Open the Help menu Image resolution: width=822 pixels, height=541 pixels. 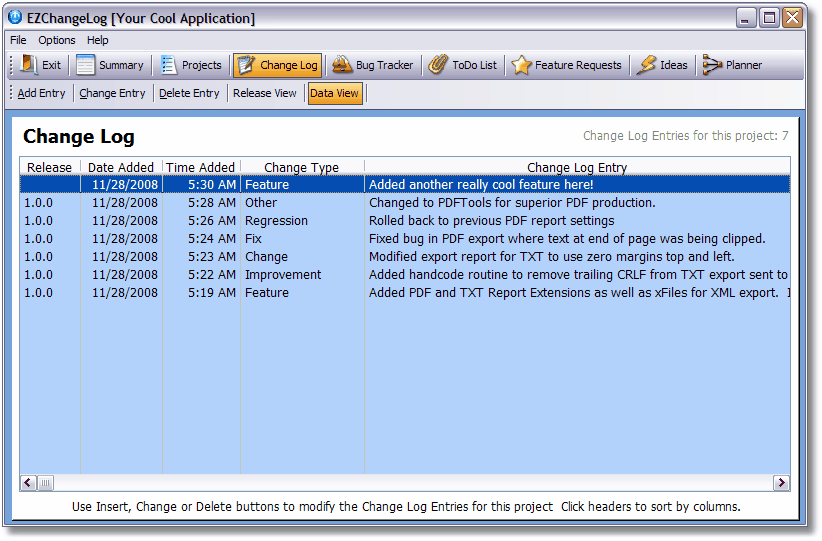tap(98, 40)
